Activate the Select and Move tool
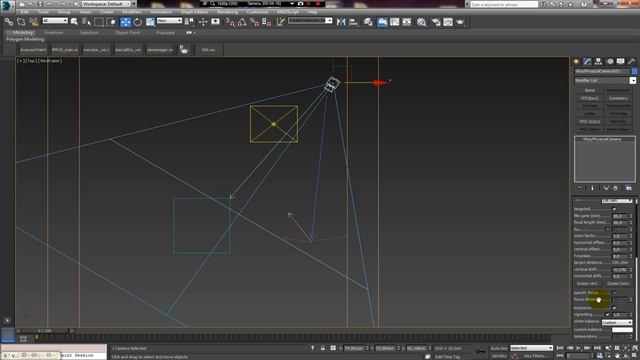Image resolution: width=640 pixels, height=360 pixels. click(x=125, y=22)
